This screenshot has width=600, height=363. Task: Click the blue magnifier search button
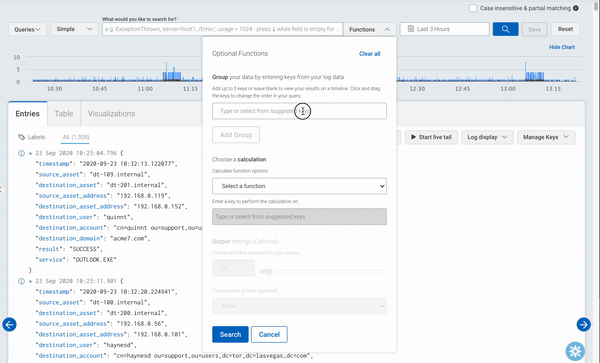(x=505, y=29)
